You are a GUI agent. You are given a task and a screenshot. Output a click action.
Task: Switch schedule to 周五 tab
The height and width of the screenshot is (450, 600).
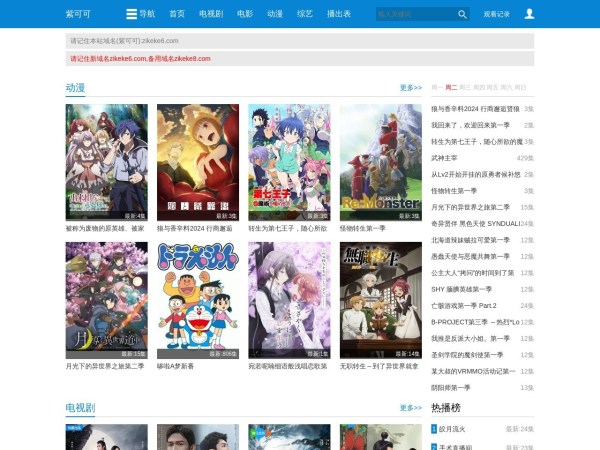[x=493, y=88]
